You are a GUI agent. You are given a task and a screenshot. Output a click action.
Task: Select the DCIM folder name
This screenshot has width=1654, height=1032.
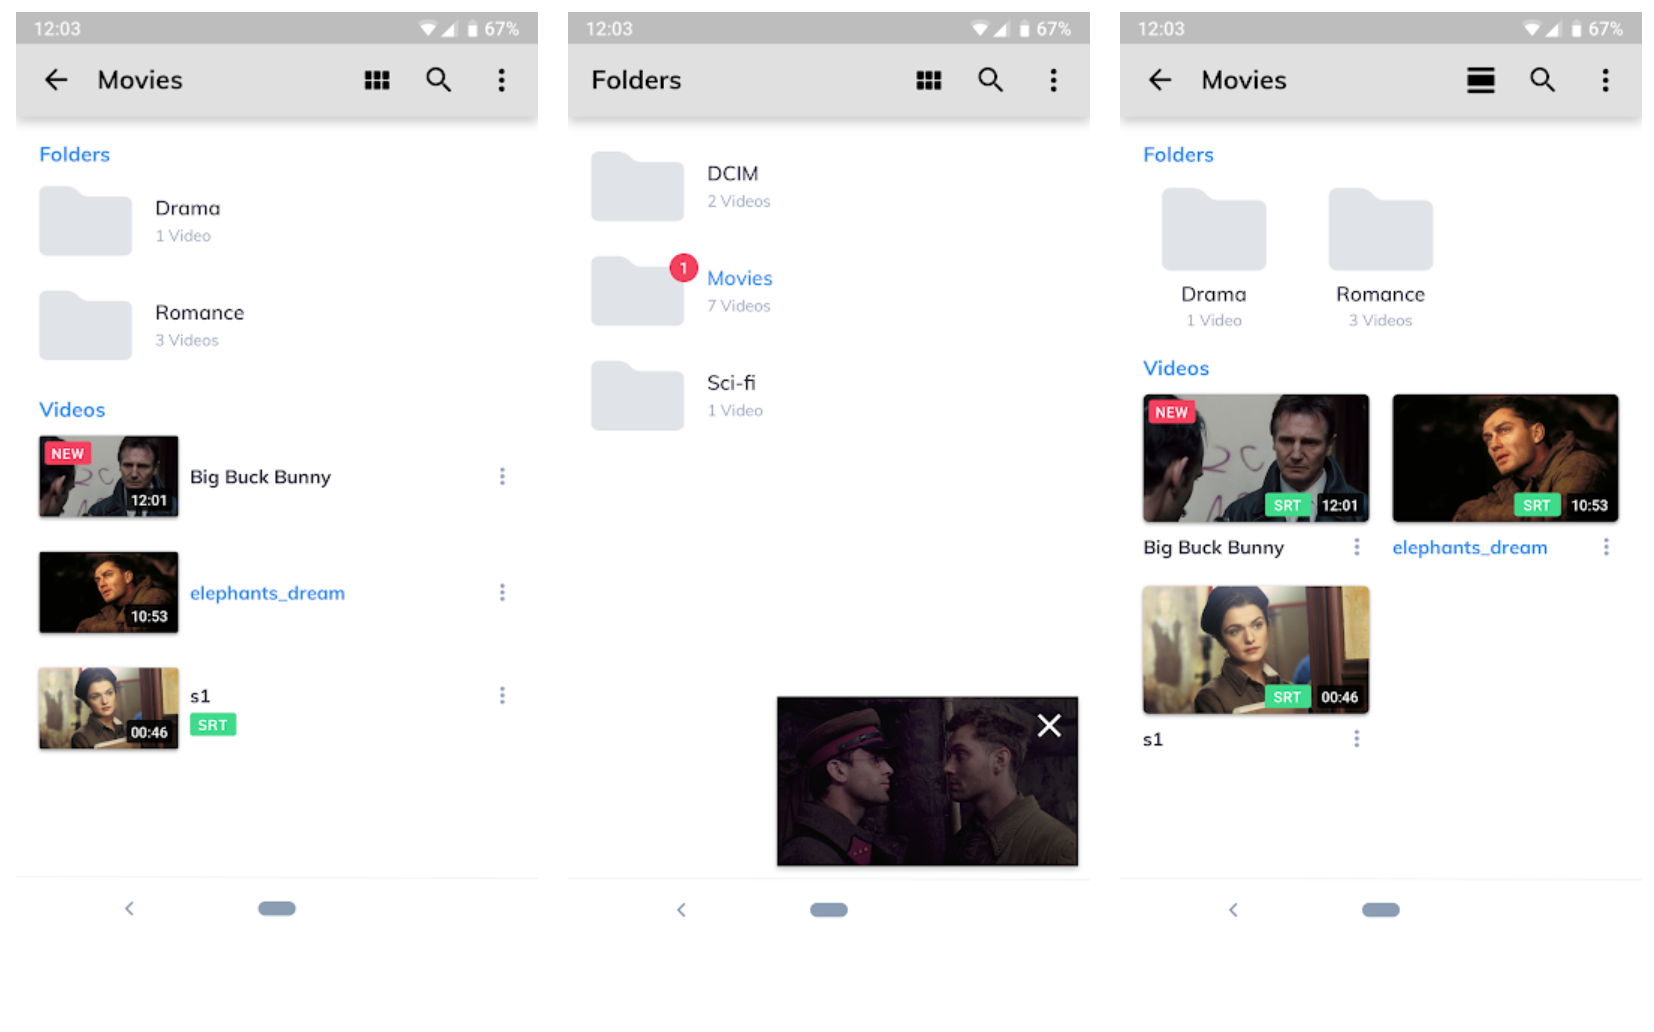[x=733, y=174]
